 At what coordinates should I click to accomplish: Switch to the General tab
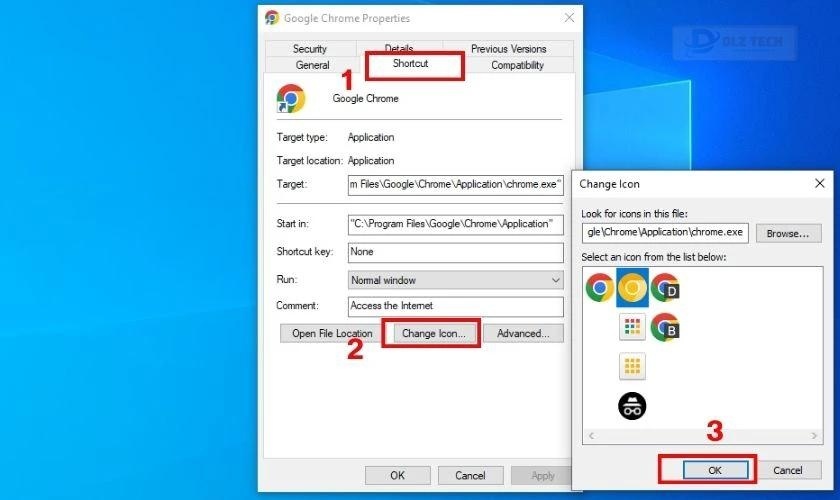point(312,65)
